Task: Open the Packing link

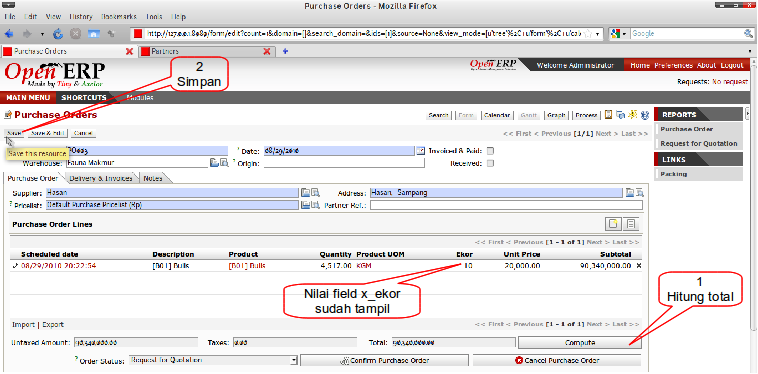Action: click(673, 174)
